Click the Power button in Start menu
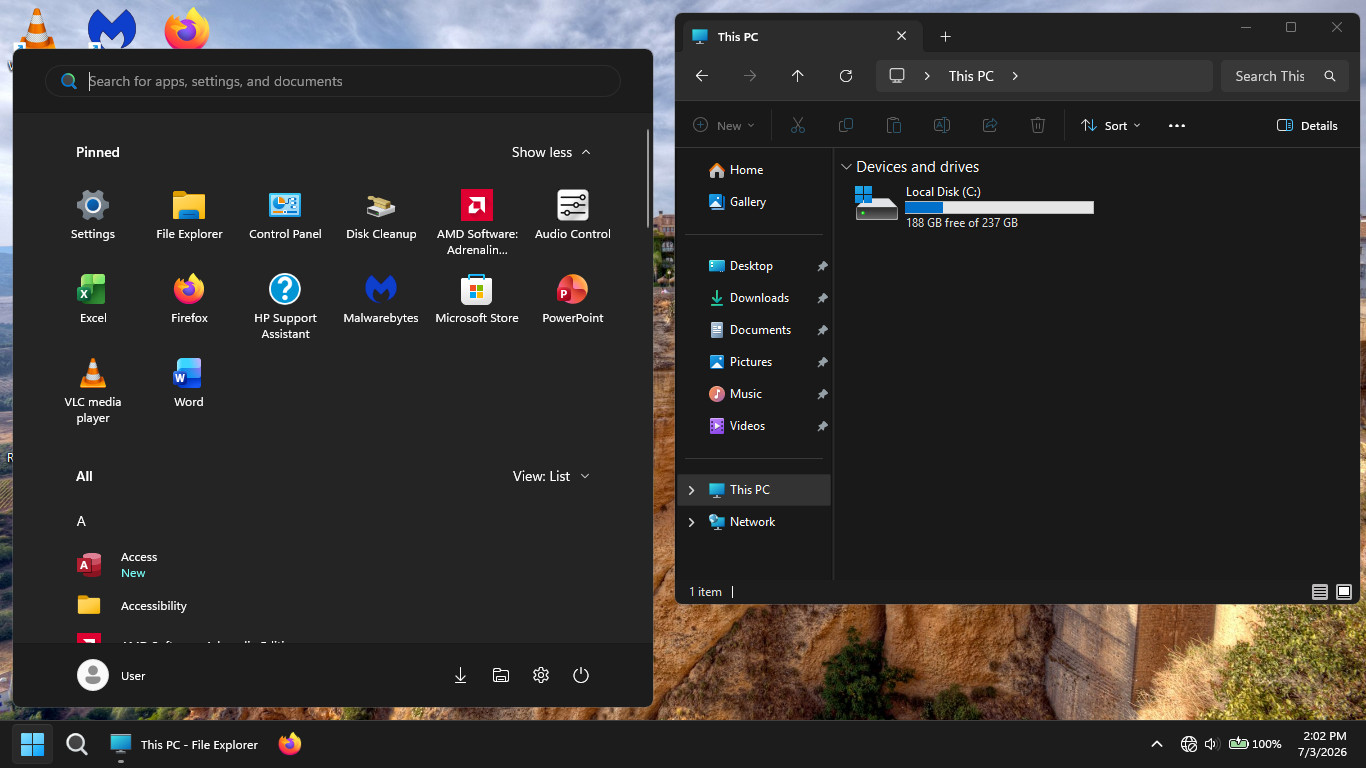The image size is (1366, 768). coord(581,675)
